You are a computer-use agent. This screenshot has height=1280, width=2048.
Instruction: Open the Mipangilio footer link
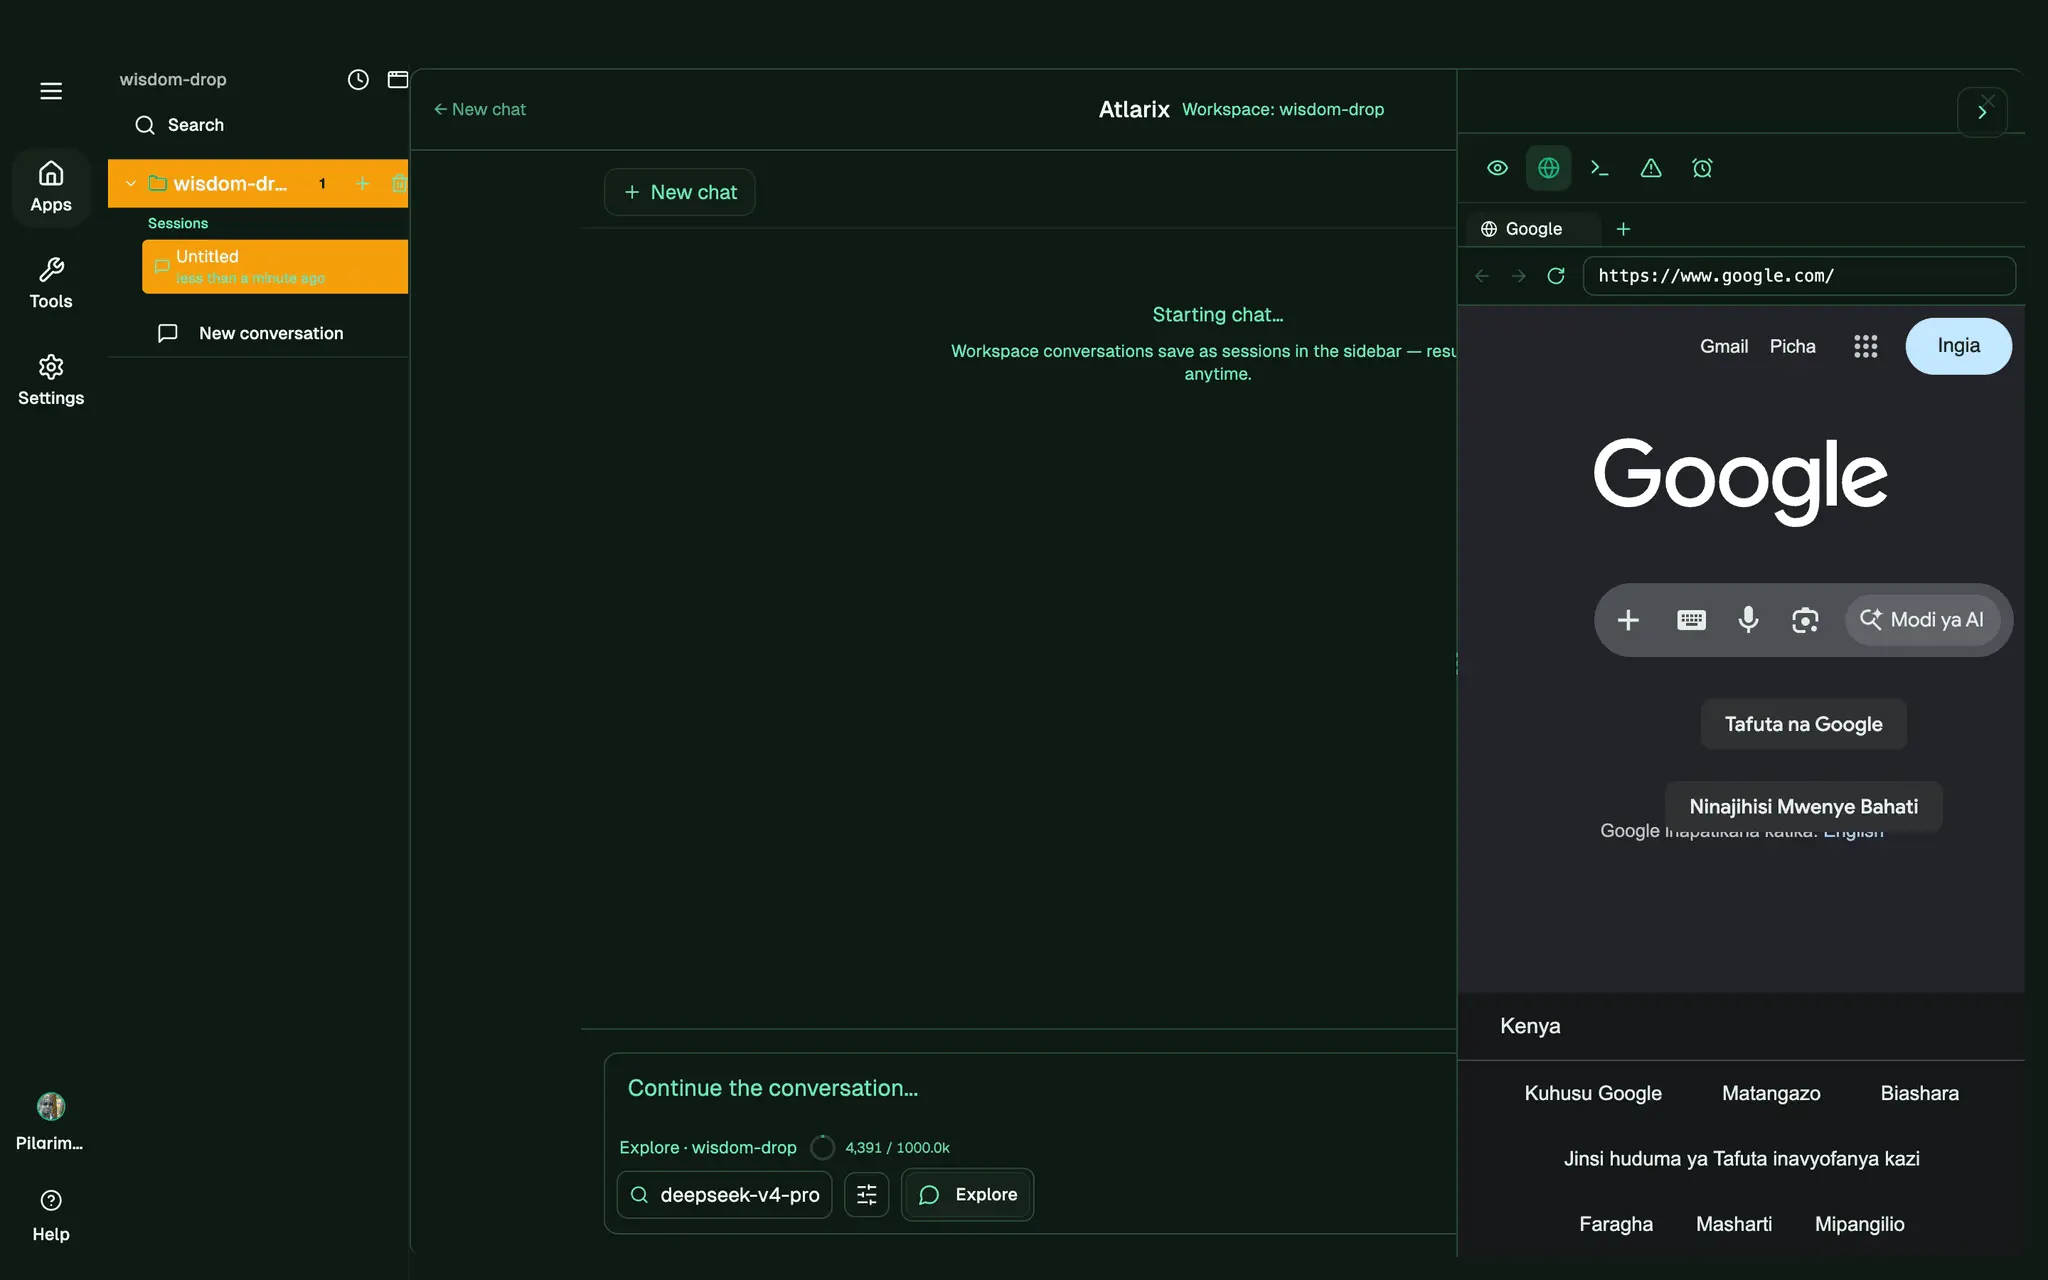pos(1859,1224)
